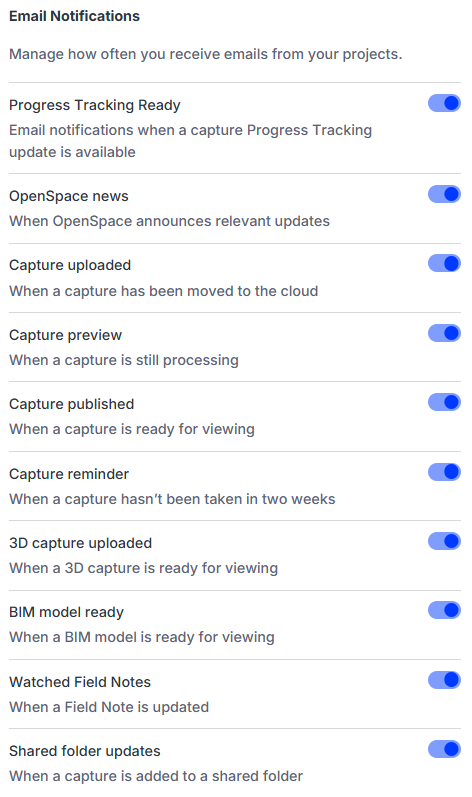Screen dimensions: 472x797
Task: Disable the Capture reminder toggle
Action: pos(444,472)
